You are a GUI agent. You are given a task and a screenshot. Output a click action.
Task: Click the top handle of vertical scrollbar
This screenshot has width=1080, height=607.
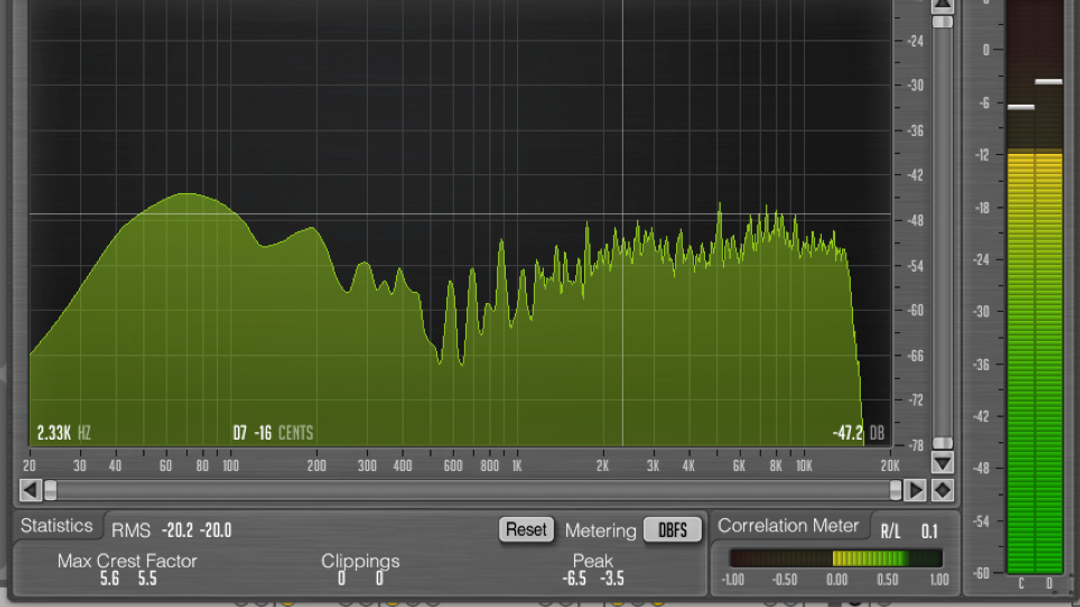coord(942,21)
